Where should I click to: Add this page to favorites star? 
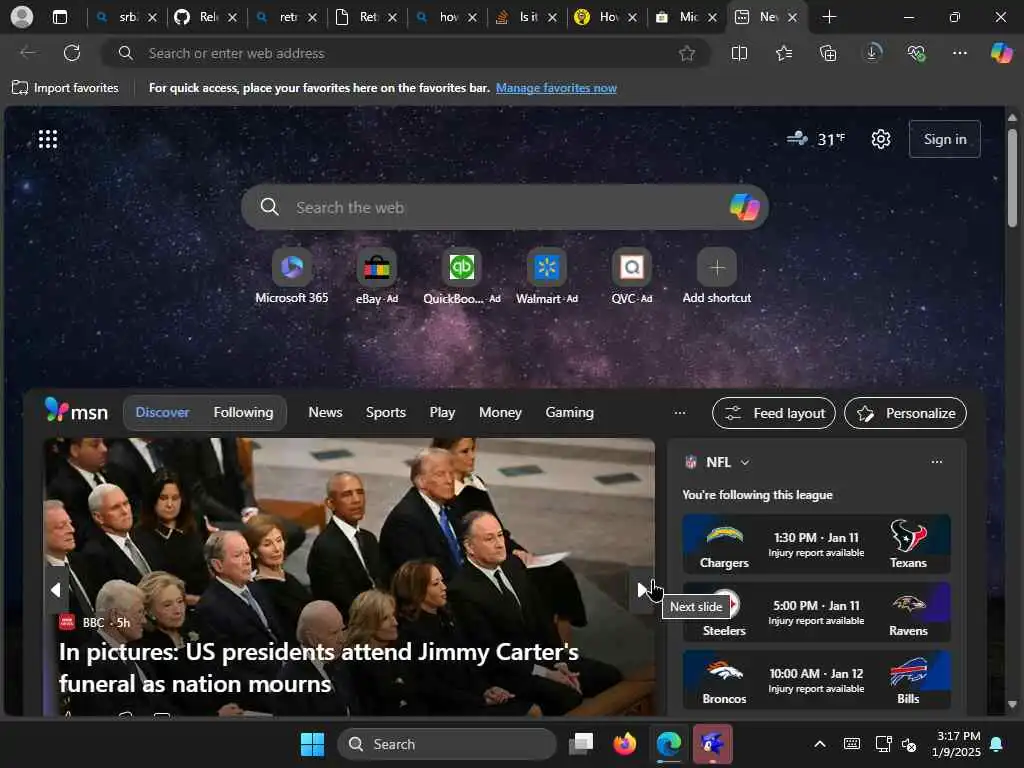tap(686, 53)
